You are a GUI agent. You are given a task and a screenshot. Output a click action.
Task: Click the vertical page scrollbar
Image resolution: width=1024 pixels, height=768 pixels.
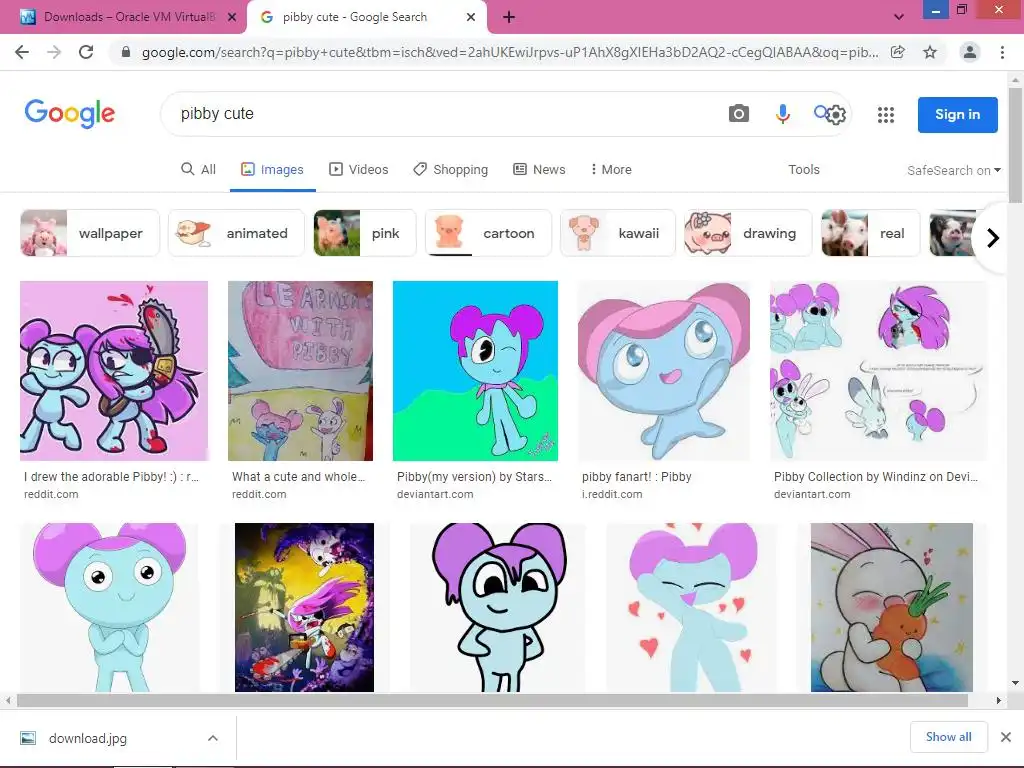pyautogui.click(x=1015, y=144)
